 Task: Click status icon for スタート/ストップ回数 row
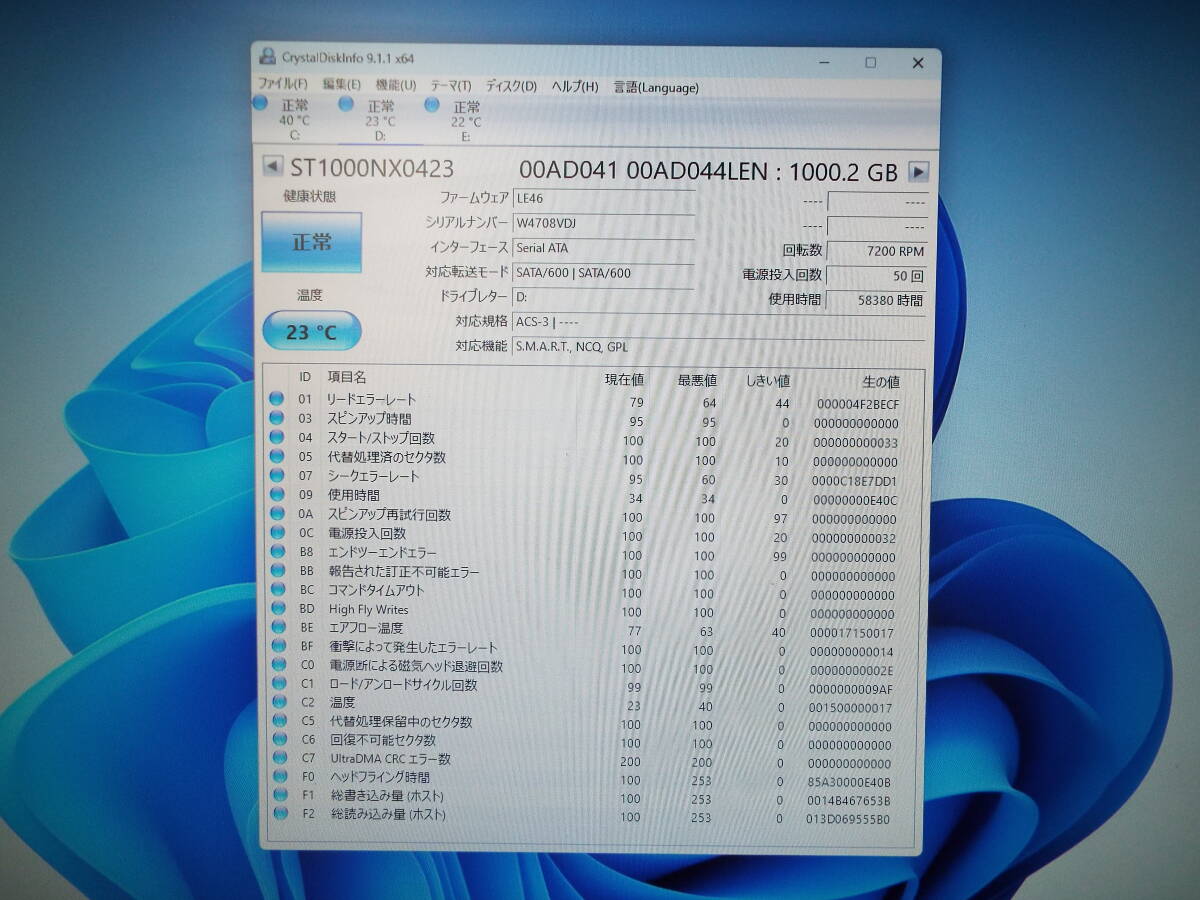pos(277,437)
